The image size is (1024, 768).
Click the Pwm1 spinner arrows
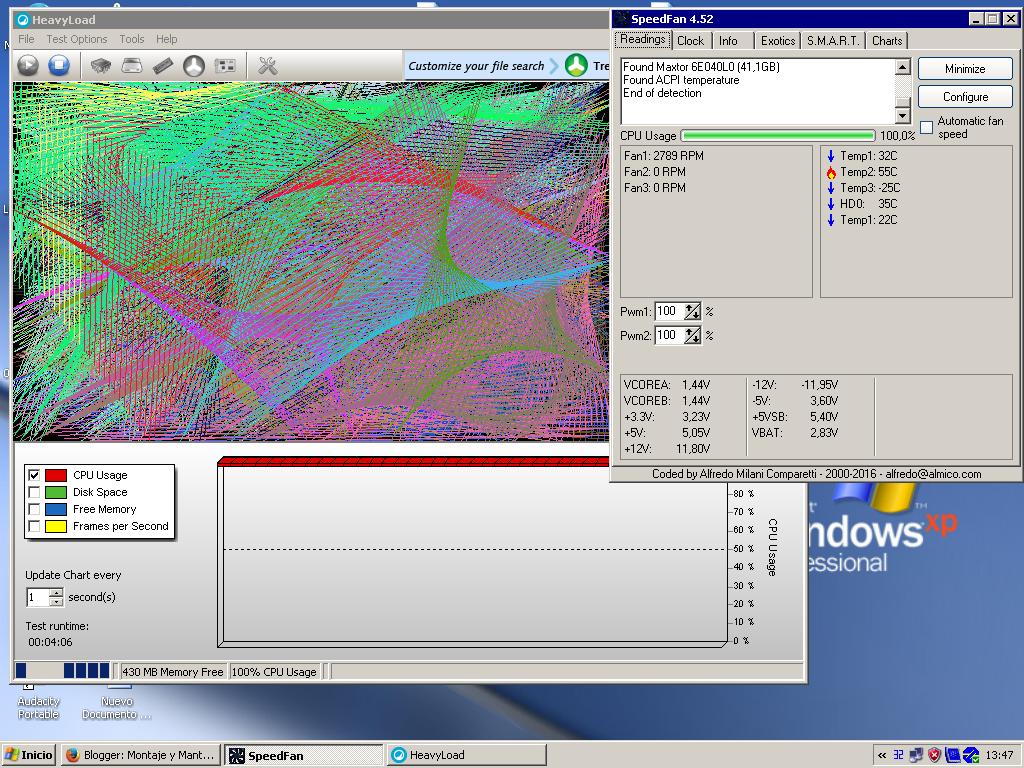[x=692, y=312]
